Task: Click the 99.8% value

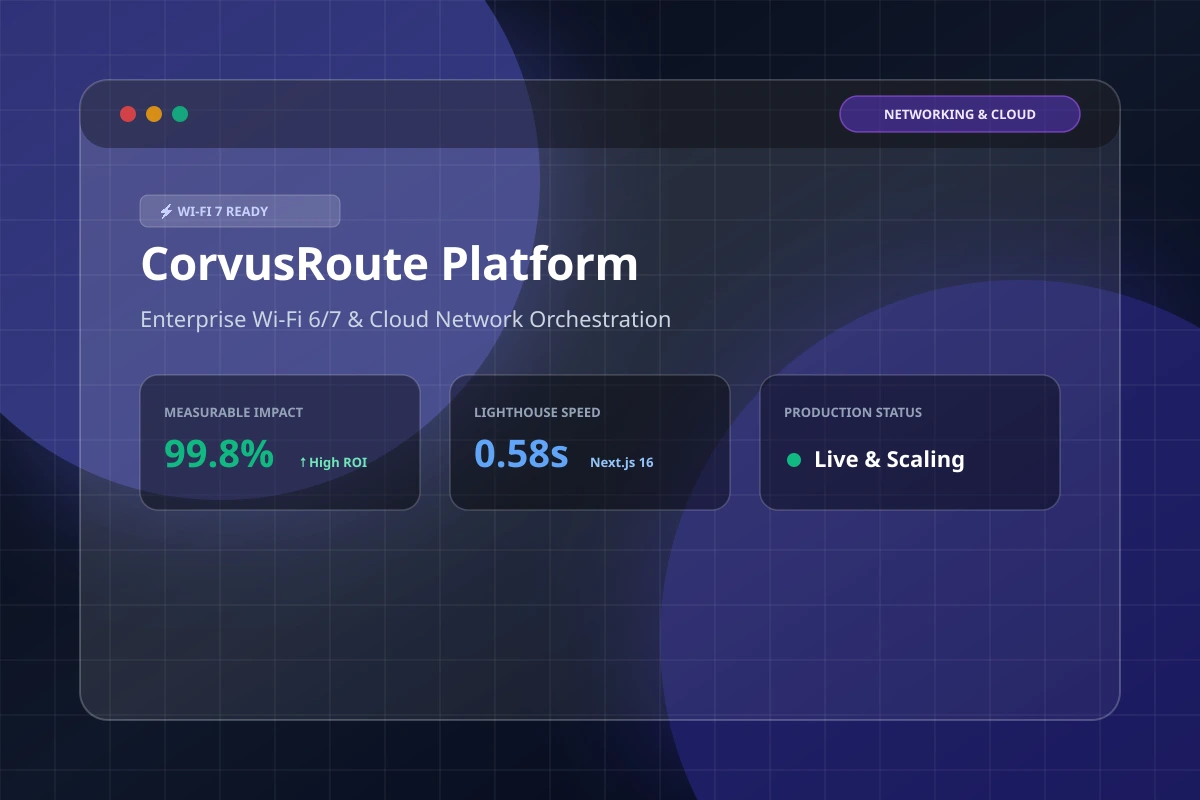Action: pos(219,454)
